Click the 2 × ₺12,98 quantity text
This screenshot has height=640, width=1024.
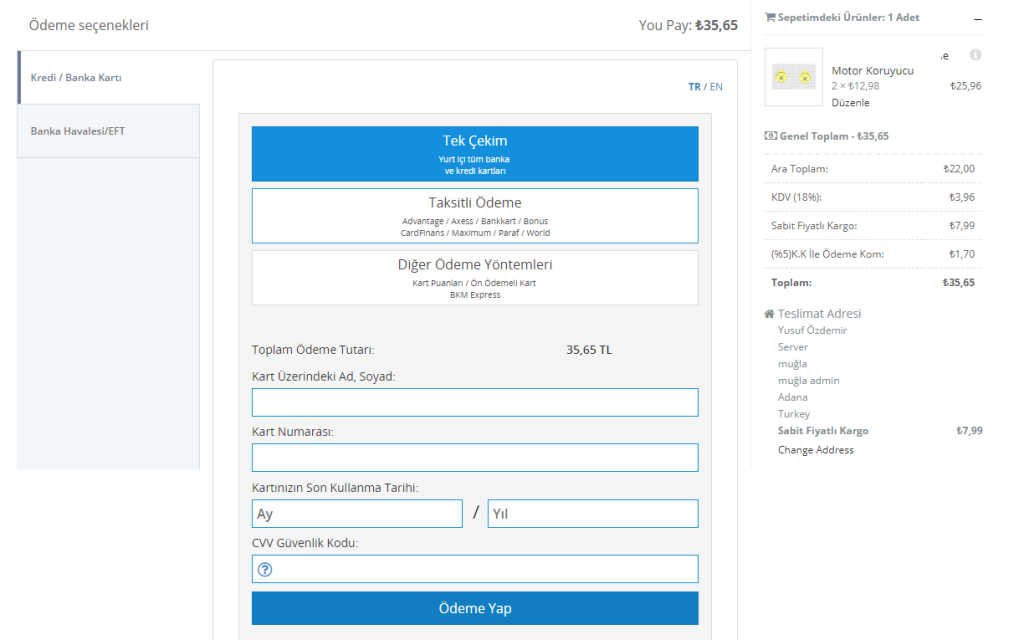pos(856,86)
